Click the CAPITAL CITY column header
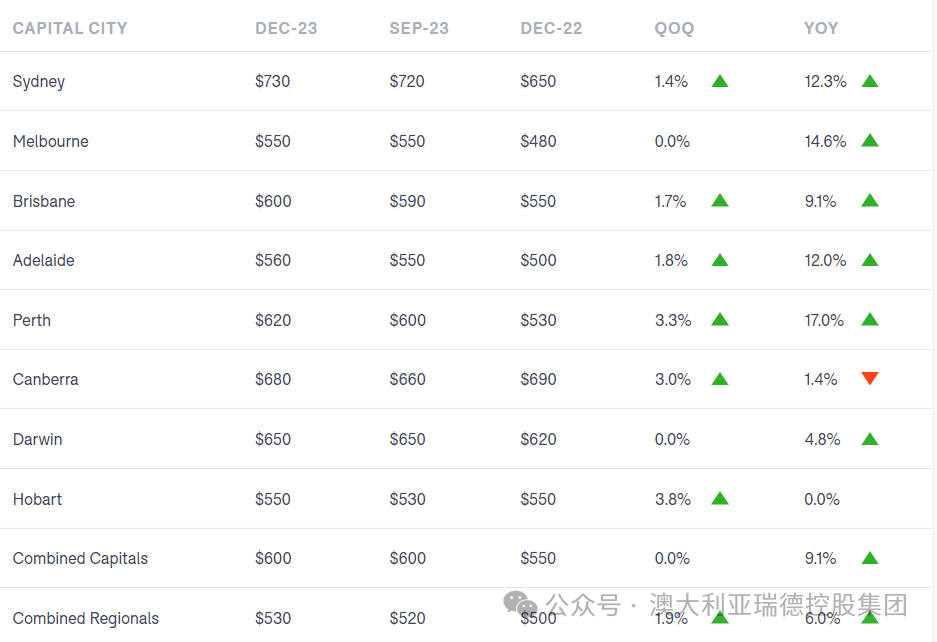Image resolution: width=937 pixels, height=642 pixels. click(70, 28)
